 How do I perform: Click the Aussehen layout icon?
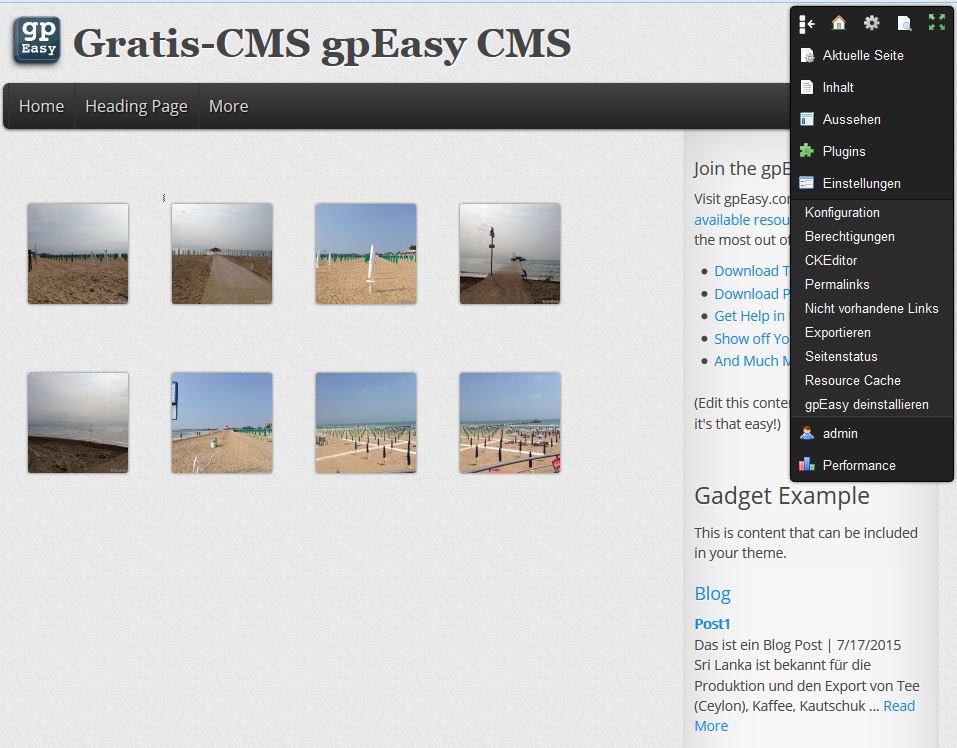coord(807,119)
